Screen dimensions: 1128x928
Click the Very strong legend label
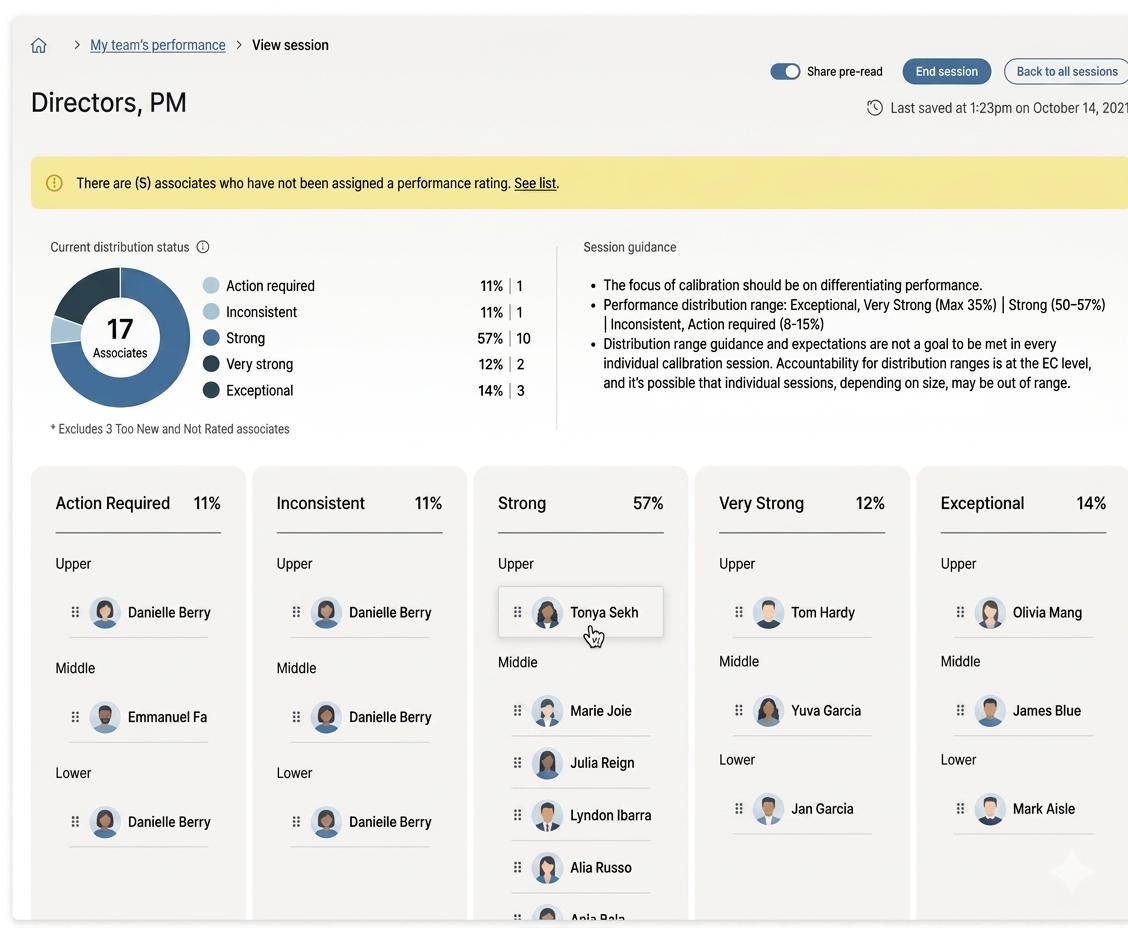pyautogui.click(x=260, y=364)
